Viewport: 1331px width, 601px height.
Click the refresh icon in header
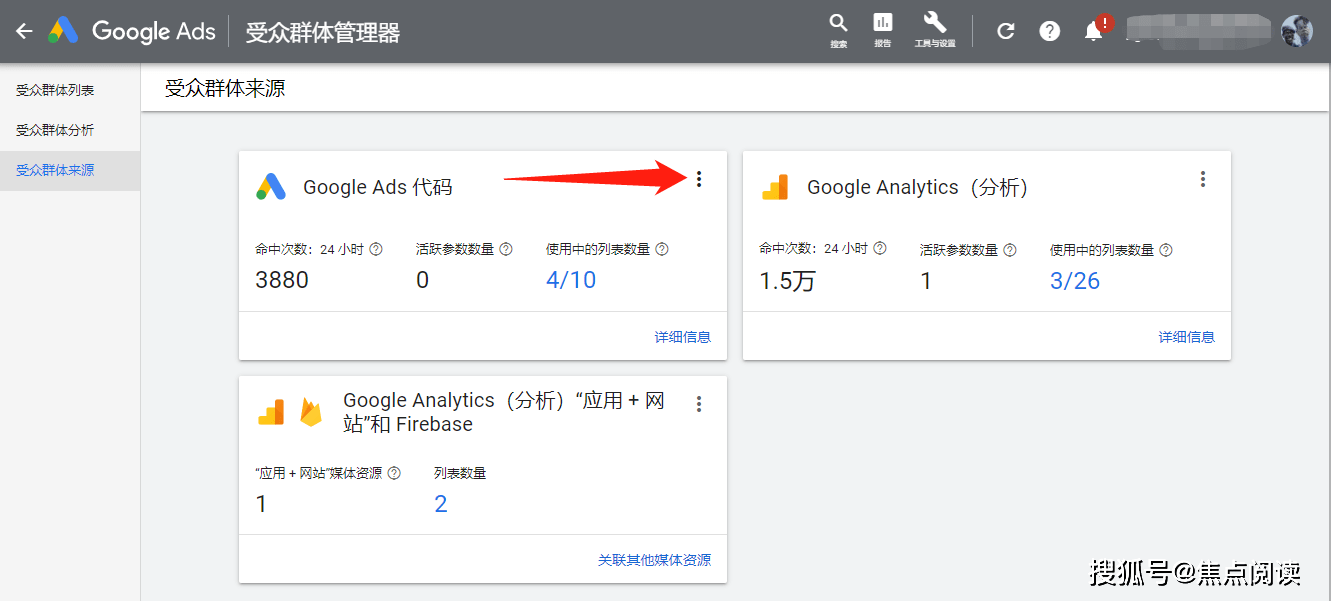pos(1006,31)
